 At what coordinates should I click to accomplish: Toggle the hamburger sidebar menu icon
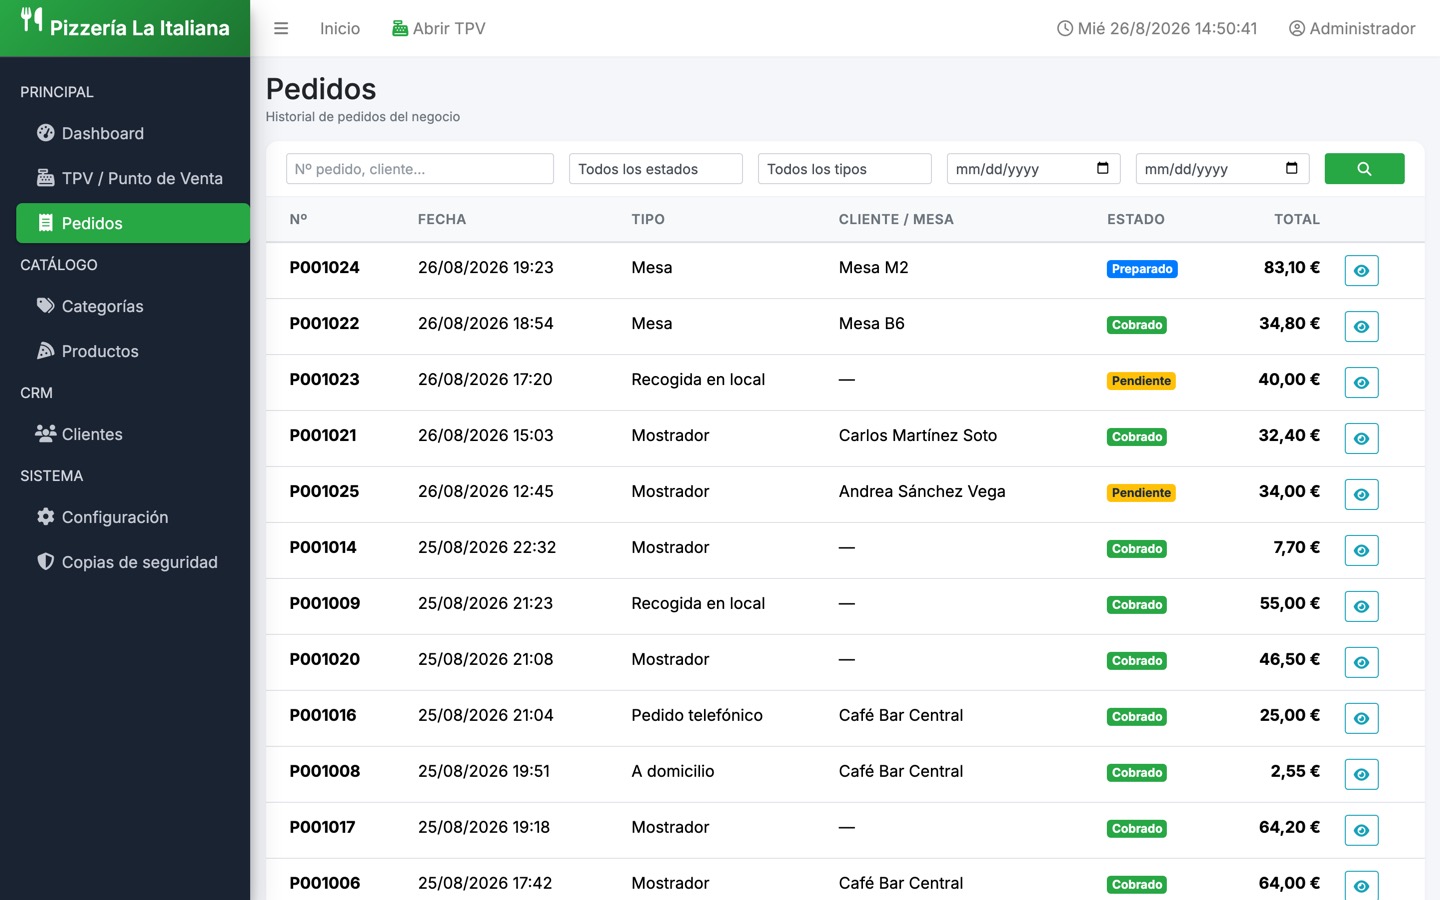pyautogui.click(x=281, y=29)
